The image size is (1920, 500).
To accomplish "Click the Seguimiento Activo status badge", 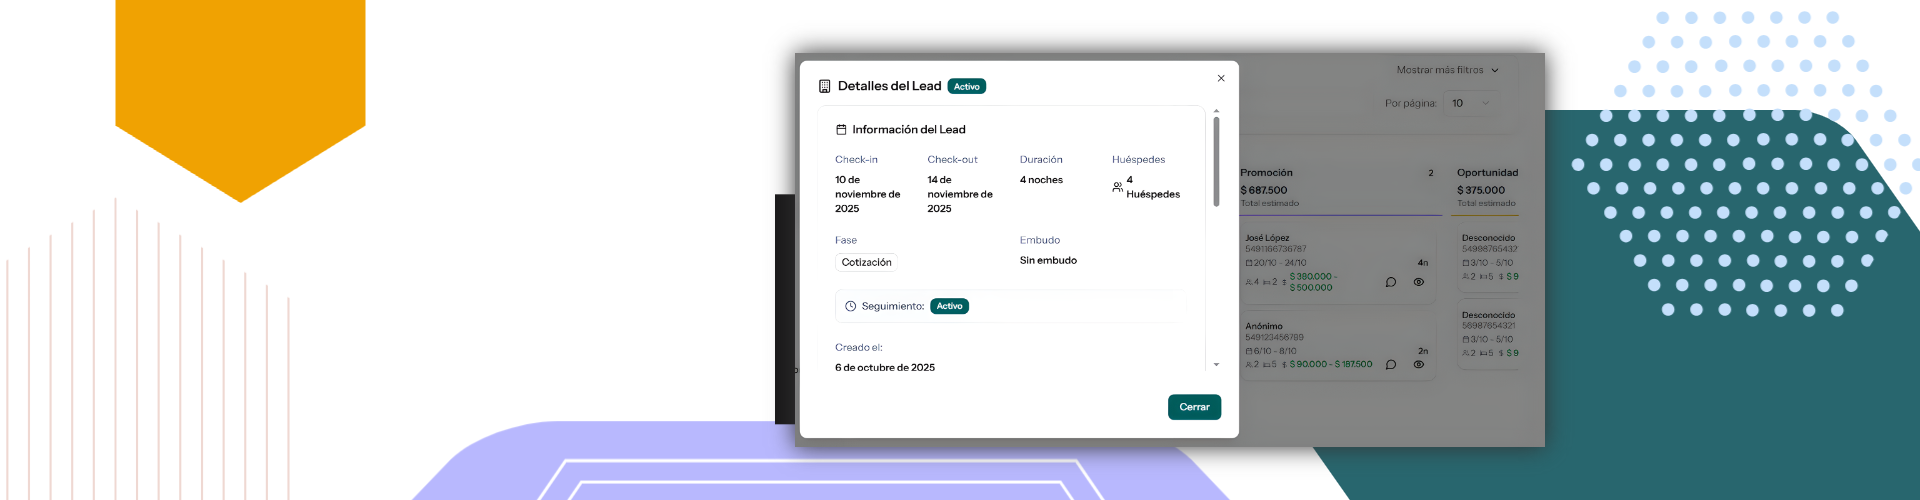I will tap(949, 306).
